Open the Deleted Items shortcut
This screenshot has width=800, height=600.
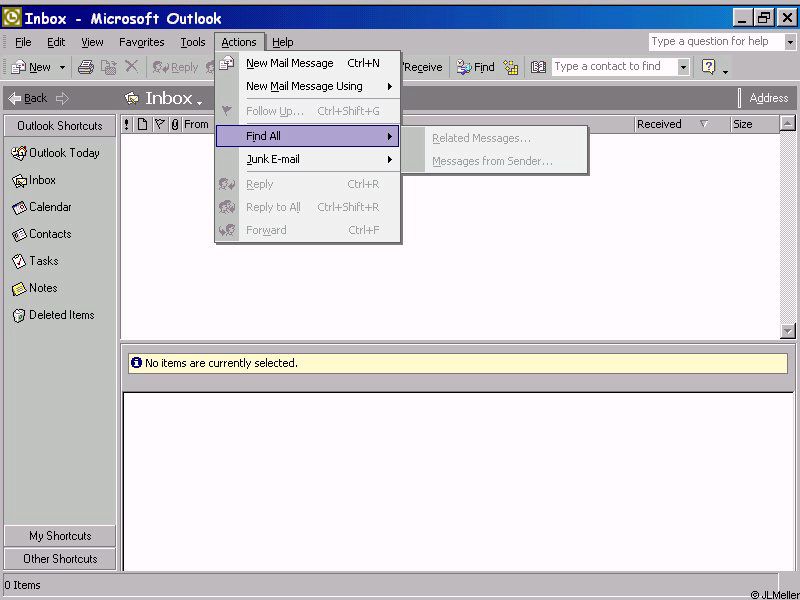[x=53, y=315]
